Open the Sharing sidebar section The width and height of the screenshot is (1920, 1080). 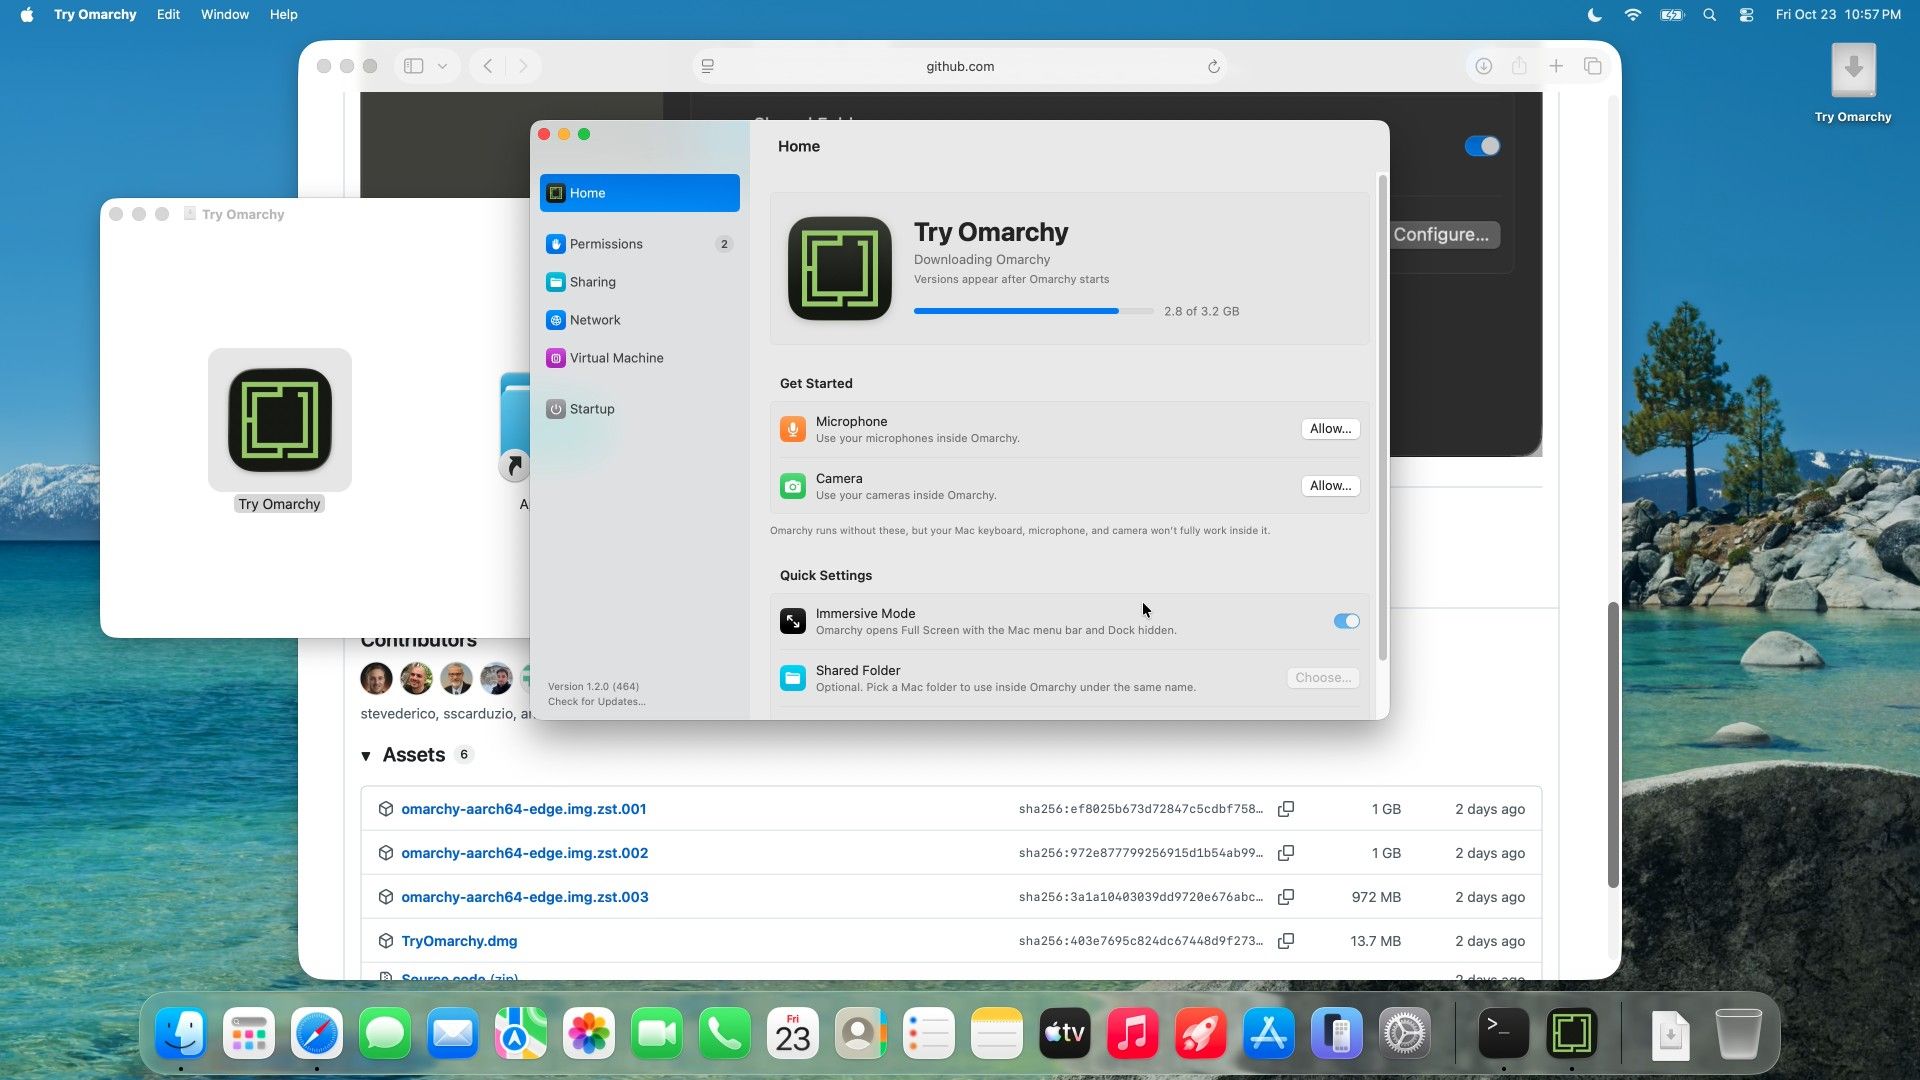pos(639,282)
